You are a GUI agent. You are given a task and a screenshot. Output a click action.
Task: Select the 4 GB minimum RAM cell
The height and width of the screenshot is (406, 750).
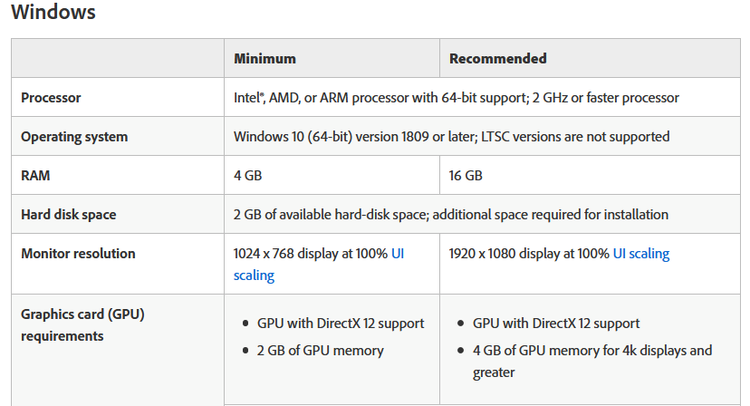(249, 175)
